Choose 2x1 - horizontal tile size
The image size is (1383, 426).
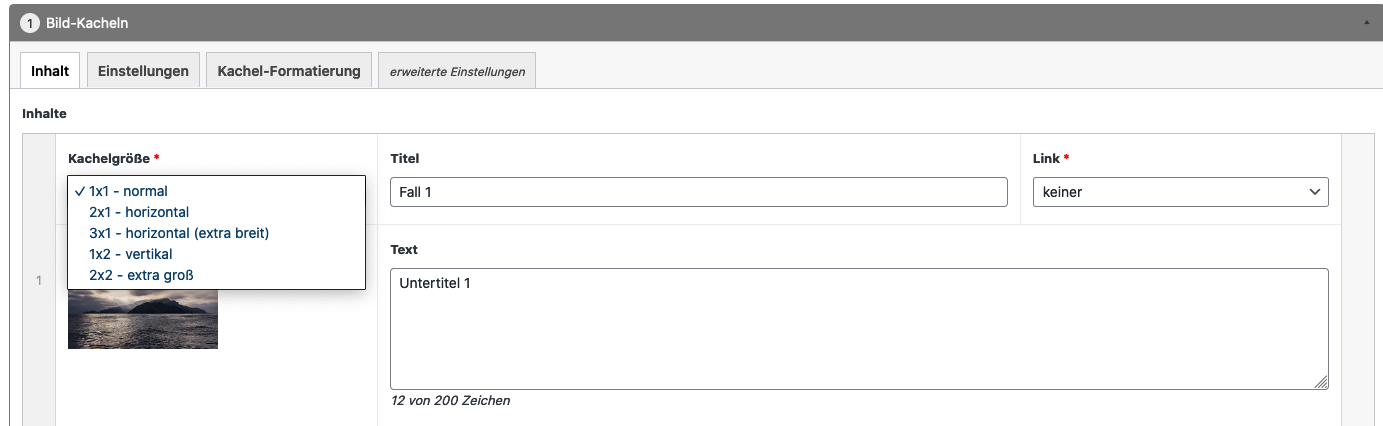pos(139,212)
